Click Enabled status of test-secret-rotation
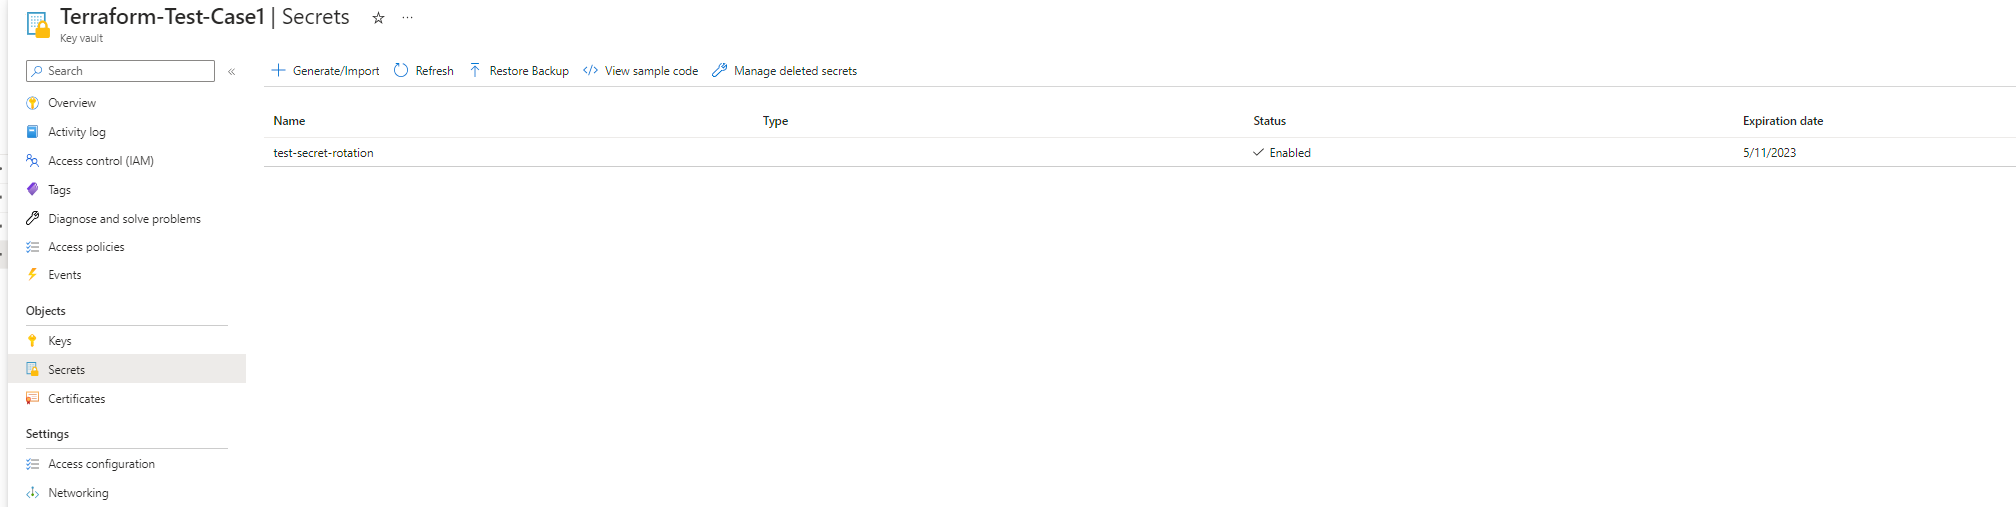The width and height of the screenshot is (2016, 507). [x=1290, y=153]
